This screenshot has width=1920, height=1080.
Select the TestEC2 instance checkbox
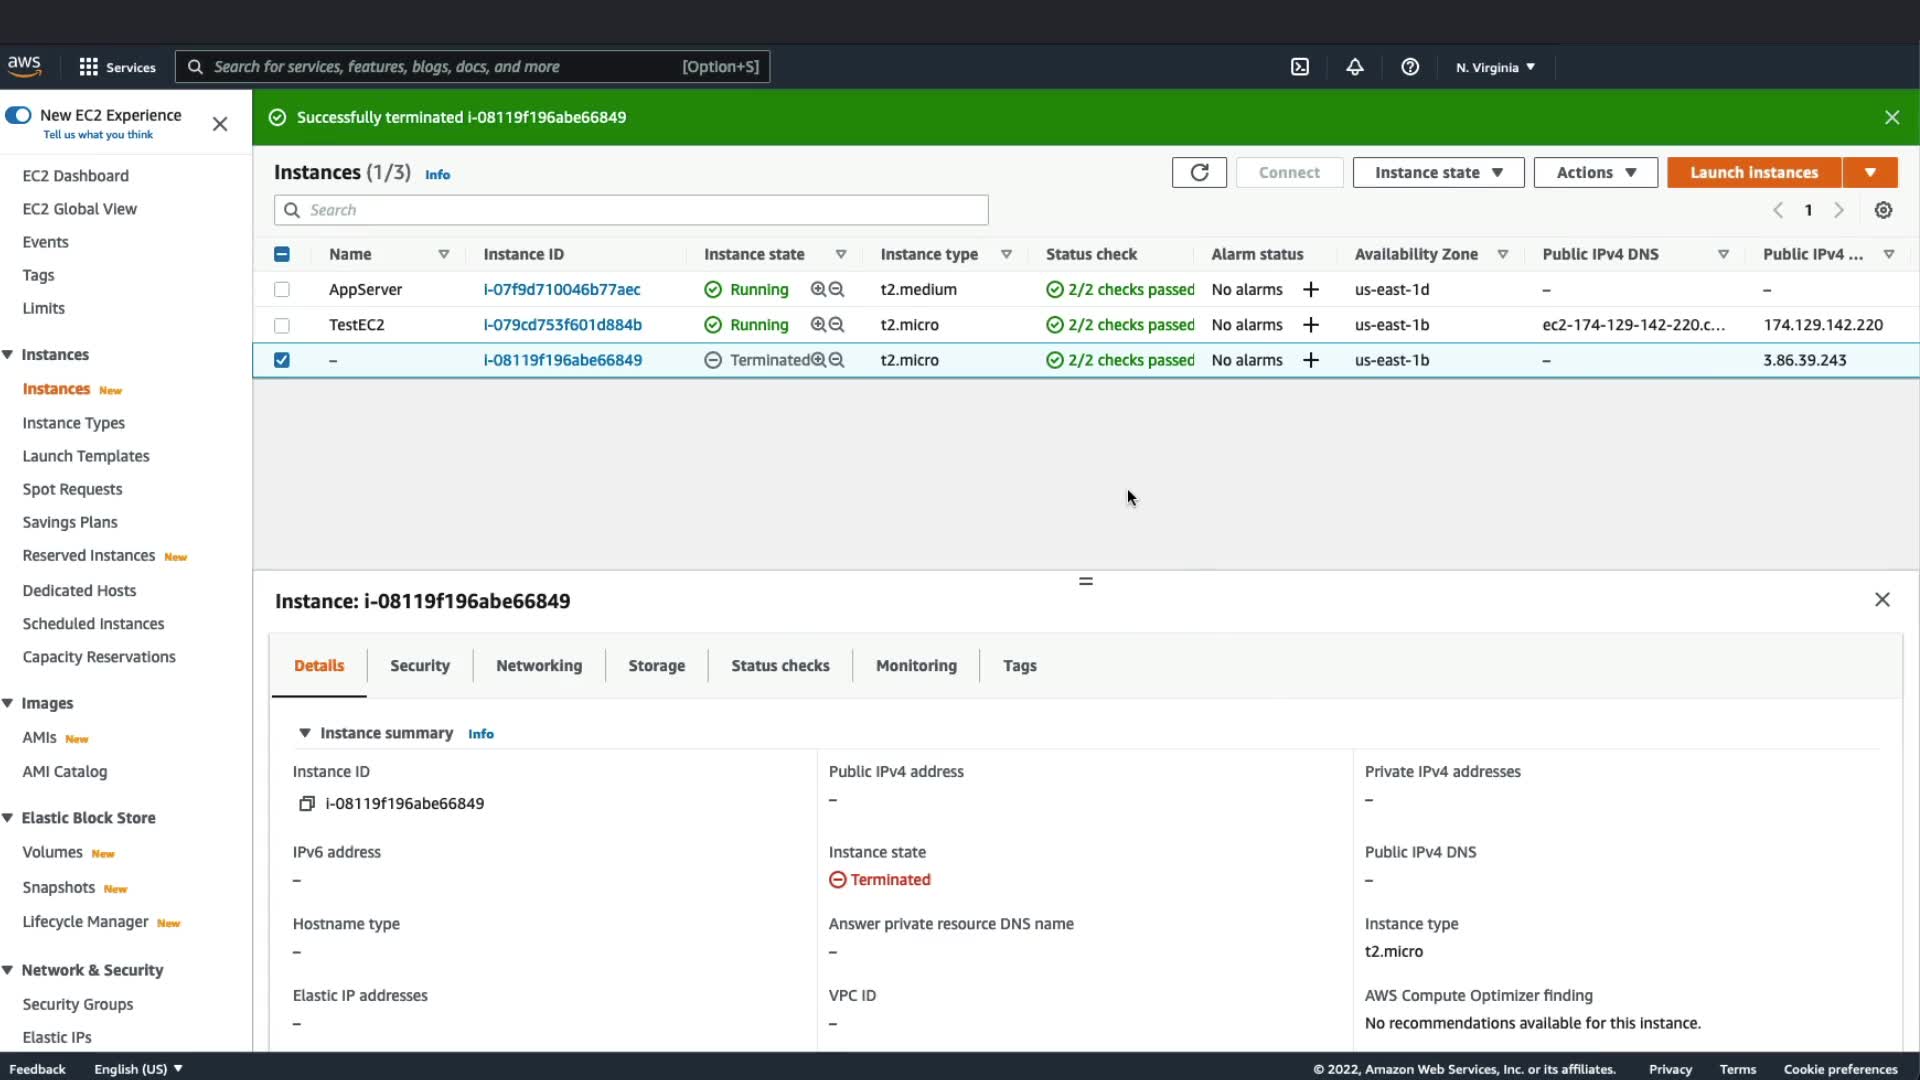[x=282, y=325]
